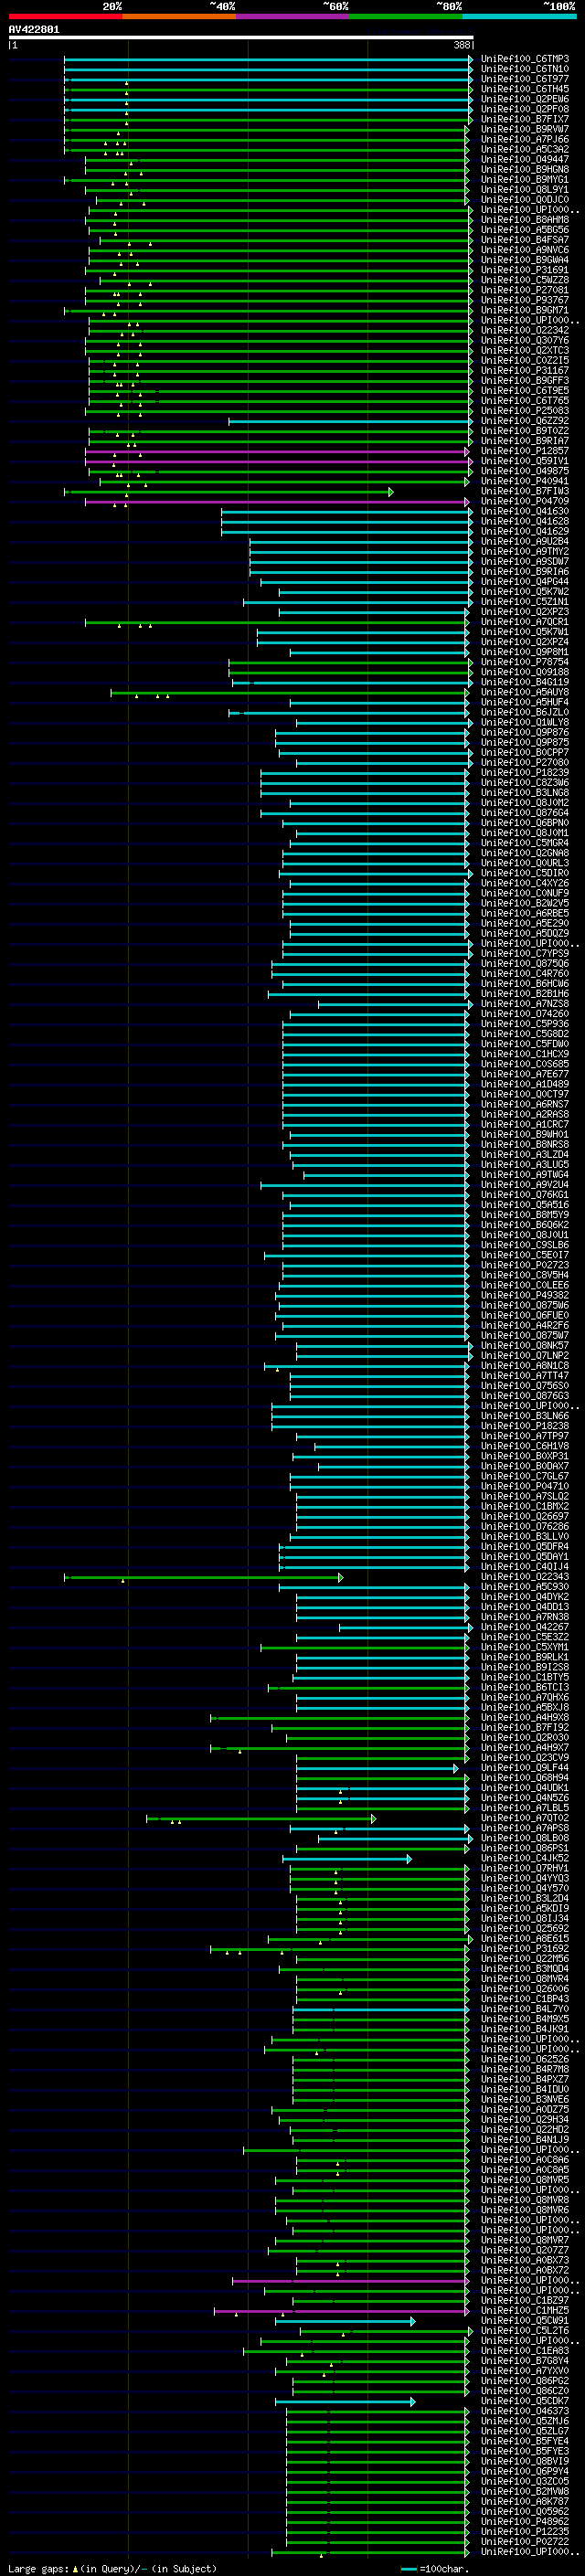Open the UniRef100_C6TN10 hit
Viewport: 585px width, 2576px height.
click(525, 69)
